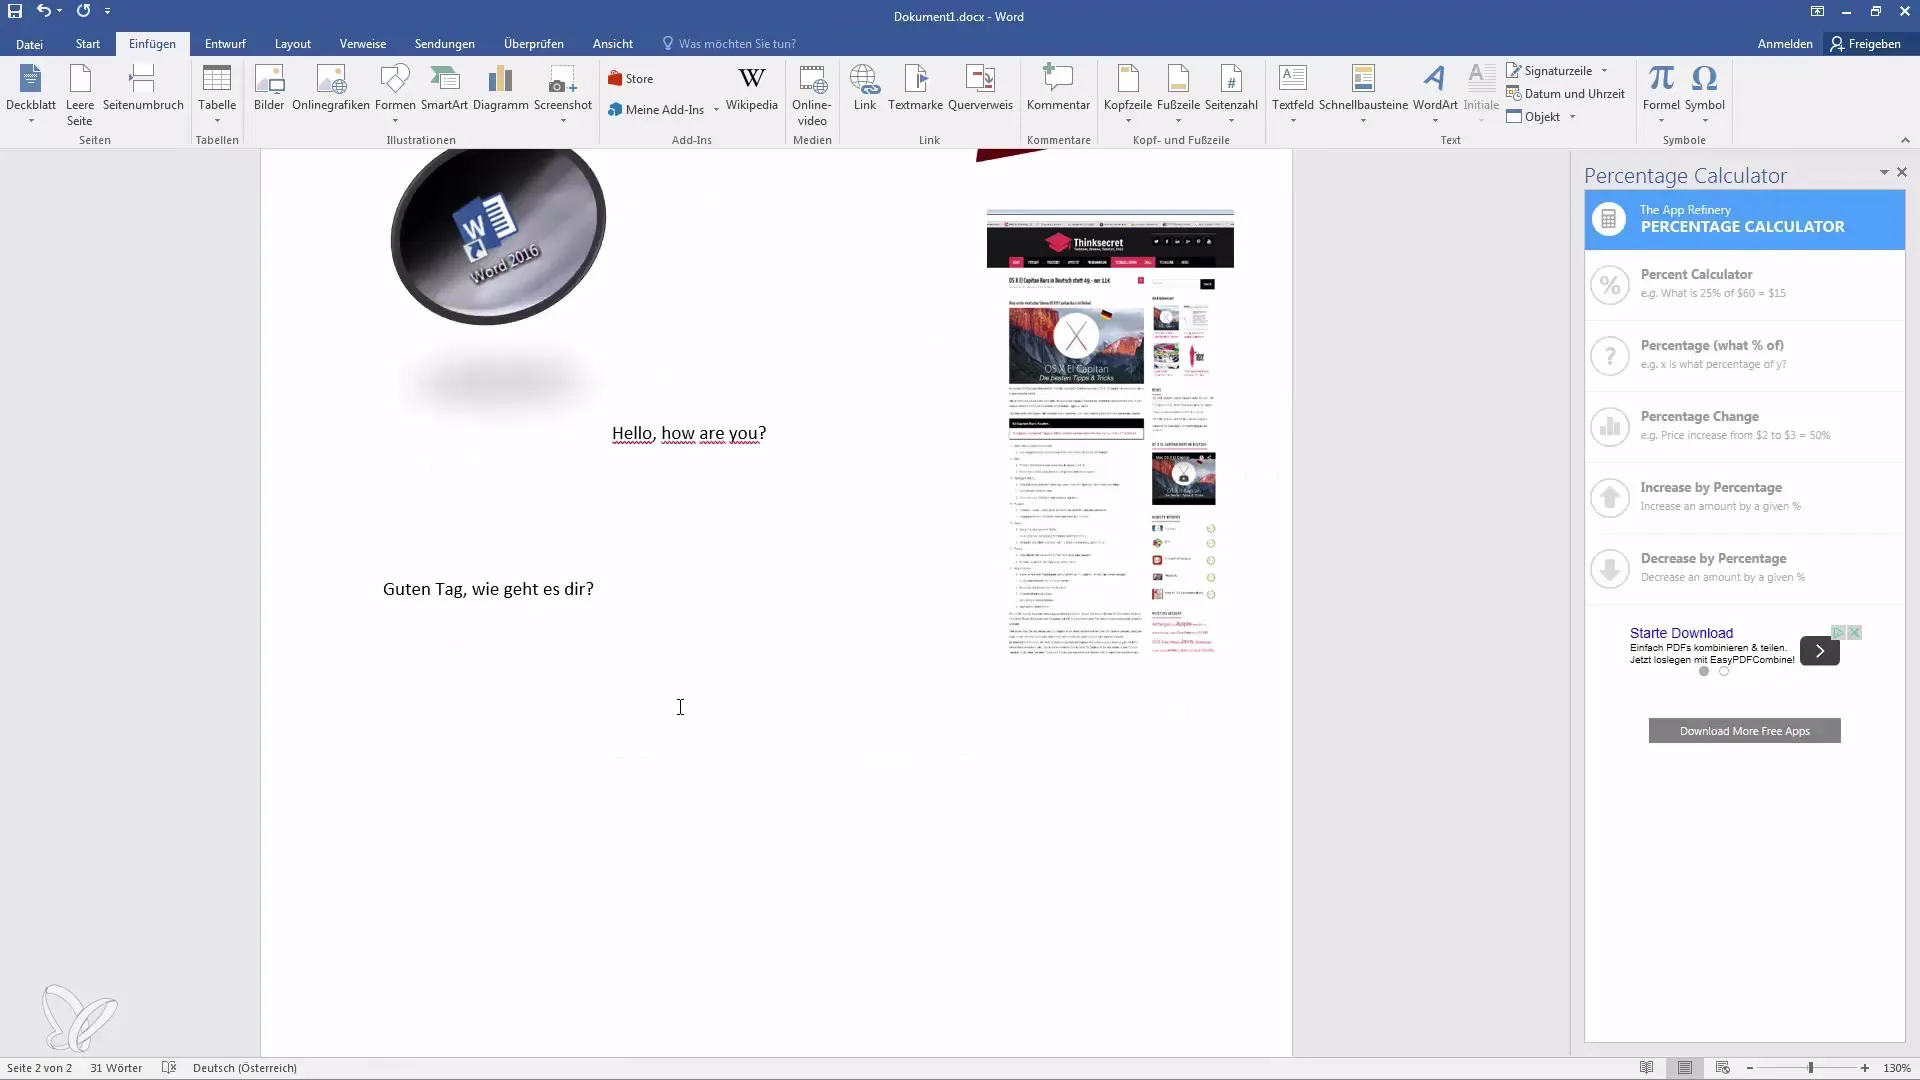
Task: Switch to Lesemodus read view
Action: [1646, 1068]
